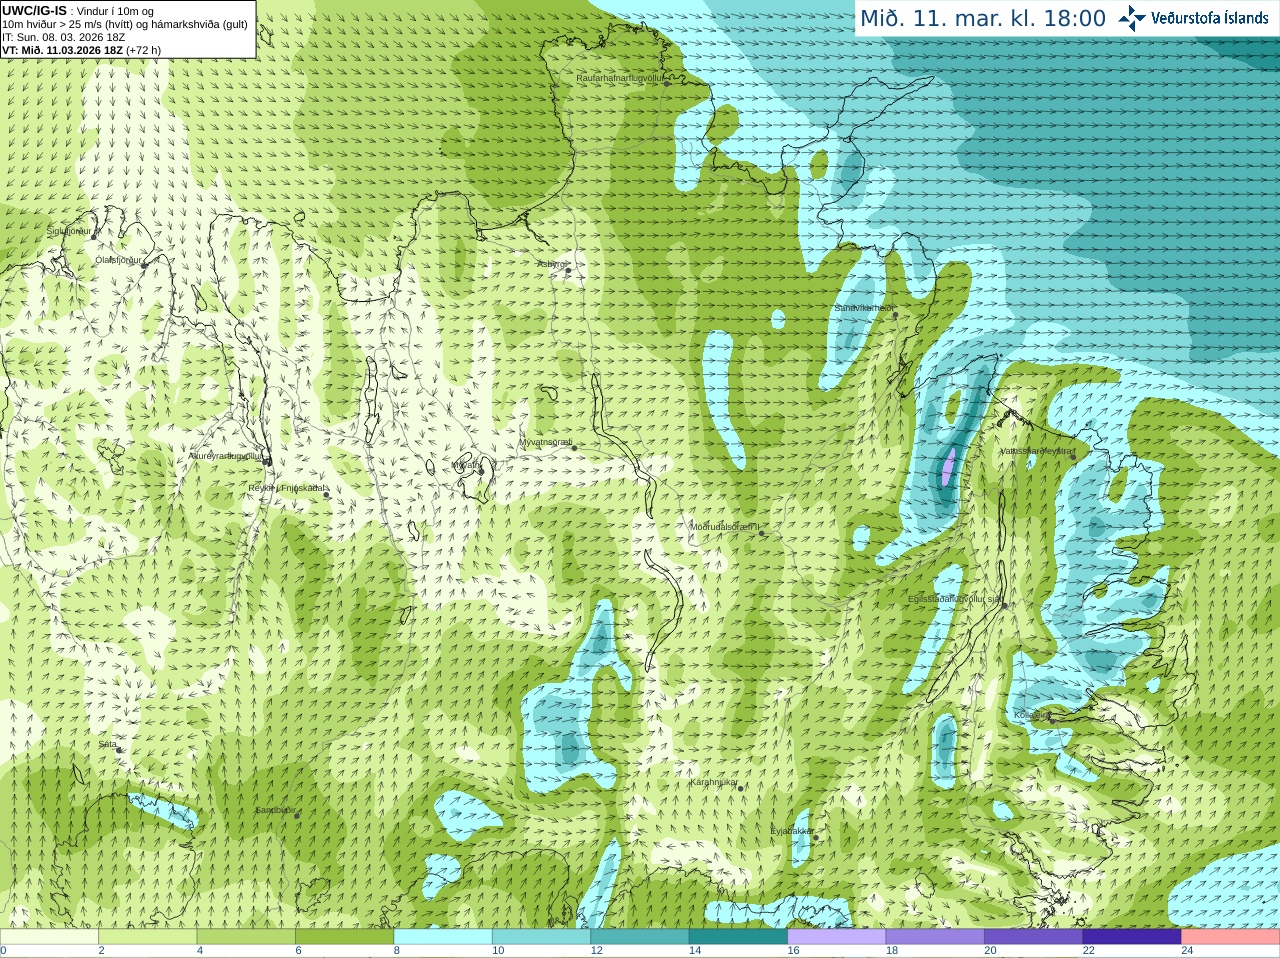Select the pink above-24 m/s swatch
Viewport: 1280px width, 958px height.
point(1230,937)
